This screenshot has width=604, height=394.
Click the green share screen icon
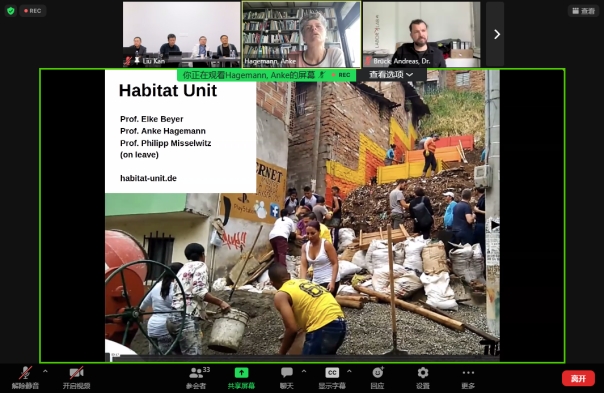(x=241, y=372)
